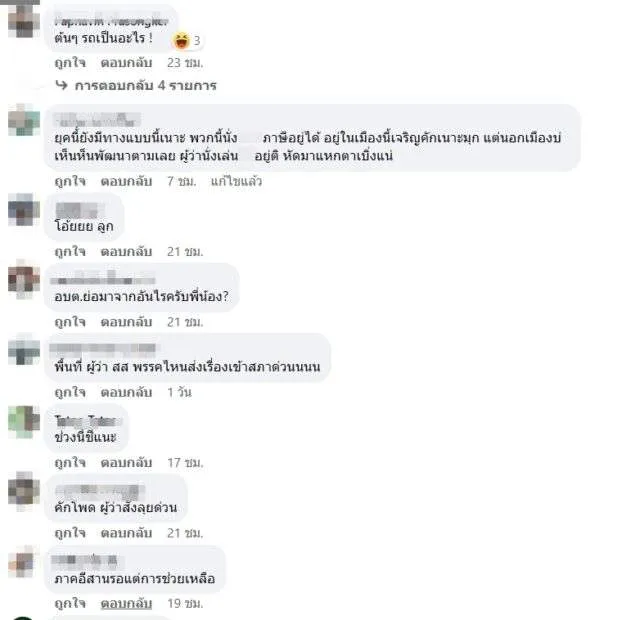Open avatar of the 'ช่วงนี้ชี้แนะ' commenter

click(x=24, y=422)
